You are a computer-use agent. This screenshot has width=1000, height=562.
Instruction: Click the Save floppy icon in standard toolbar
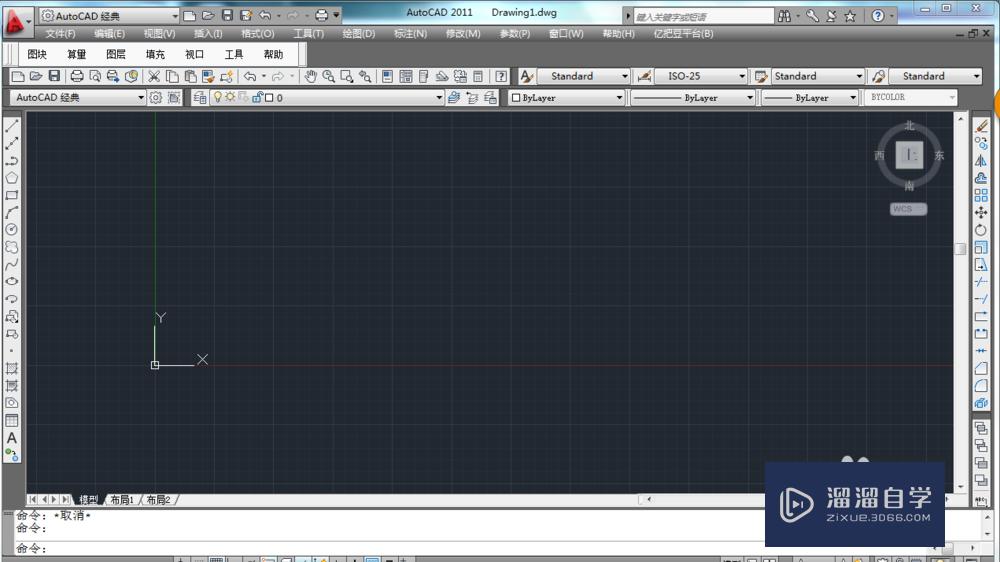click(x=54, y=77)
